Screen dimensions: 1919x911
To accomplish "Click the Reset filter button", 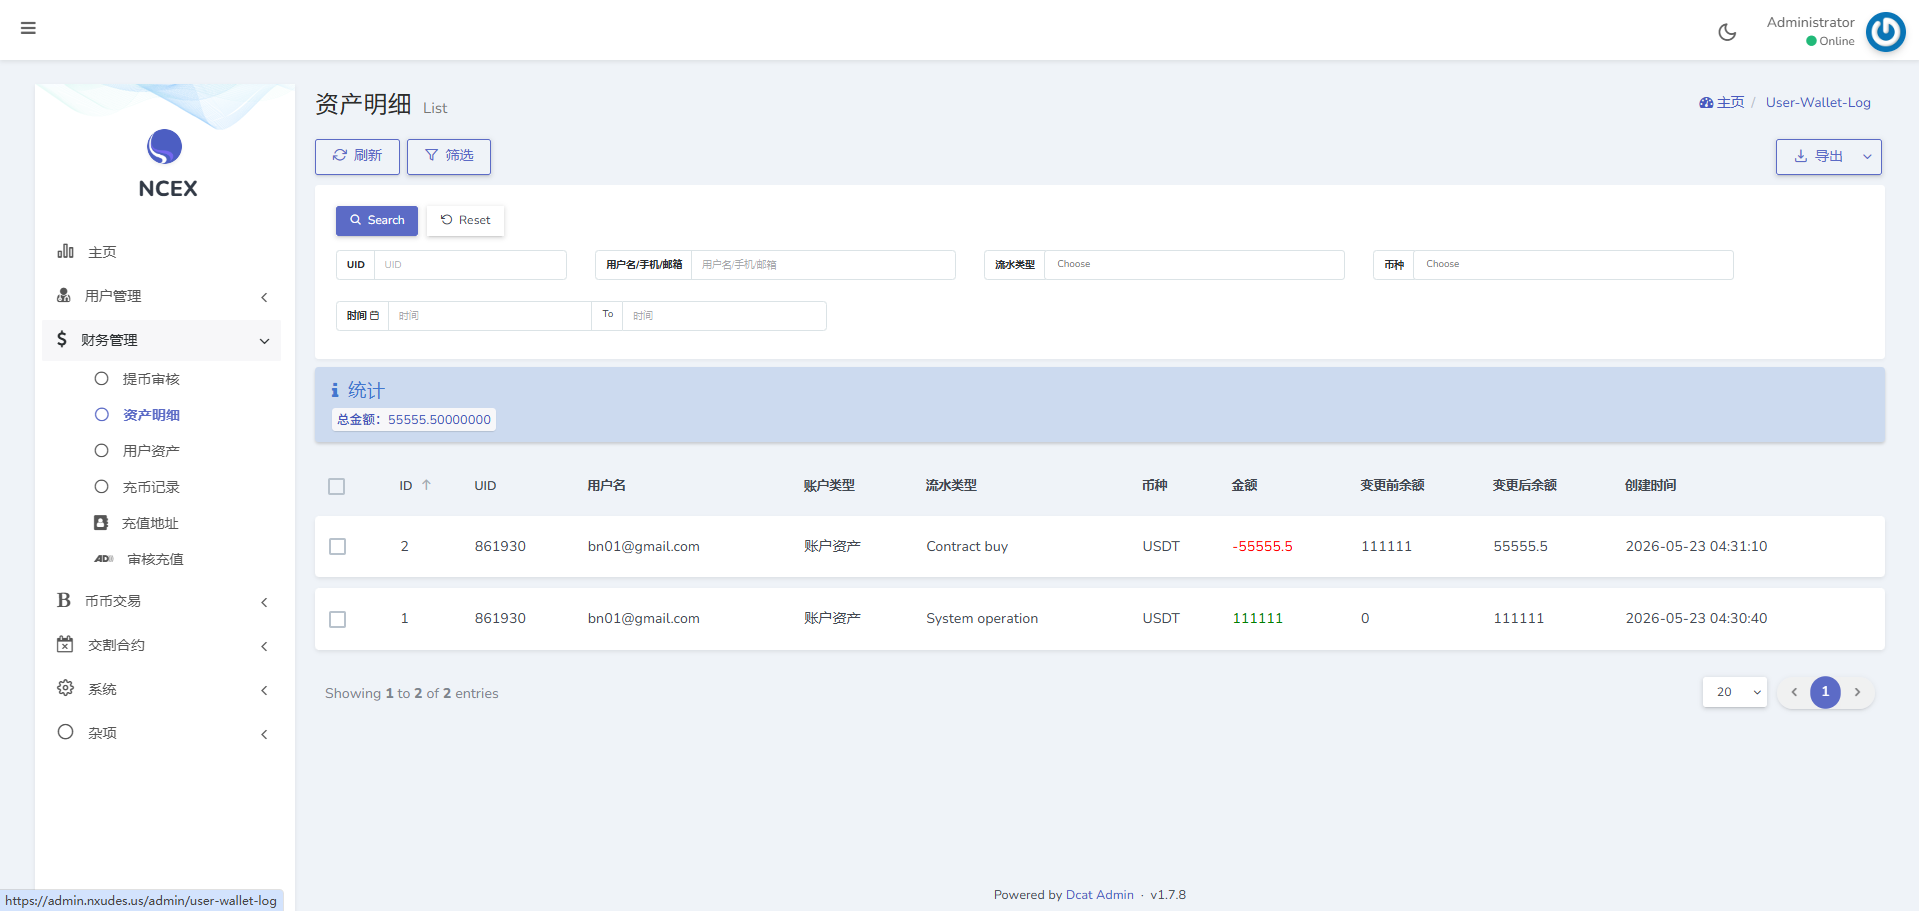I will click(466, 220).
